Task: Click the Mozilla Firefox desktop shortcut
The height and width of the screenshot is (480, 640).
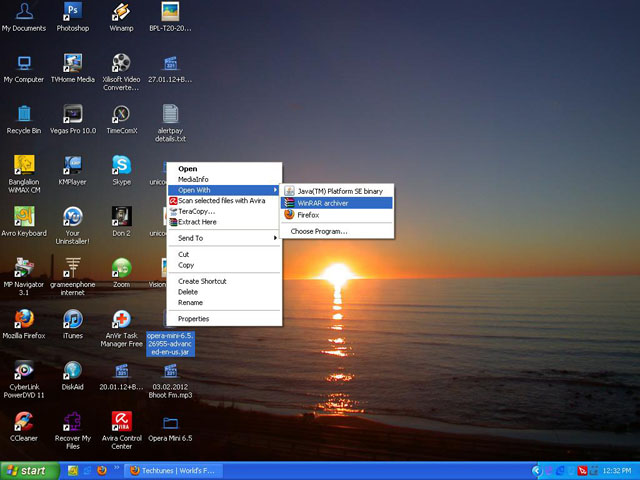Action: [23, 319]
